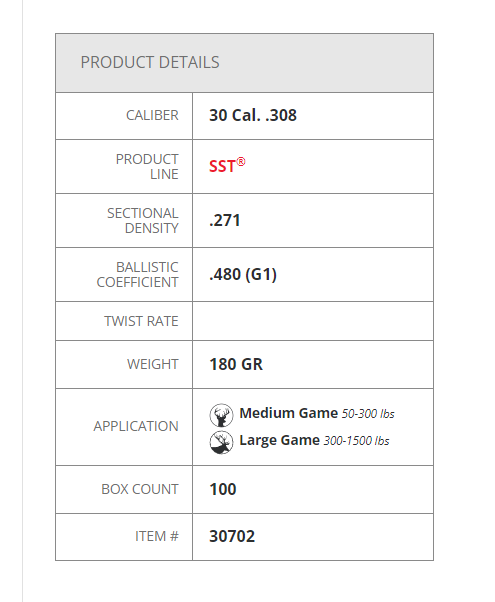Image resolution: width=495 pixels, height=602 pixels.
Task: Click the 180 GR weight value
Action: coord(236,364)
